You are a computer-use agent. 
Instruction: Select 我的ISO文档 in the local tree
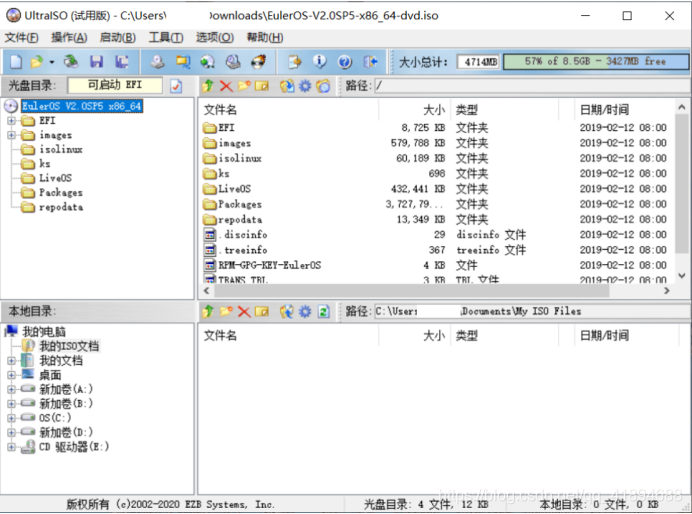pyautogui.click(x=69, y=346)
